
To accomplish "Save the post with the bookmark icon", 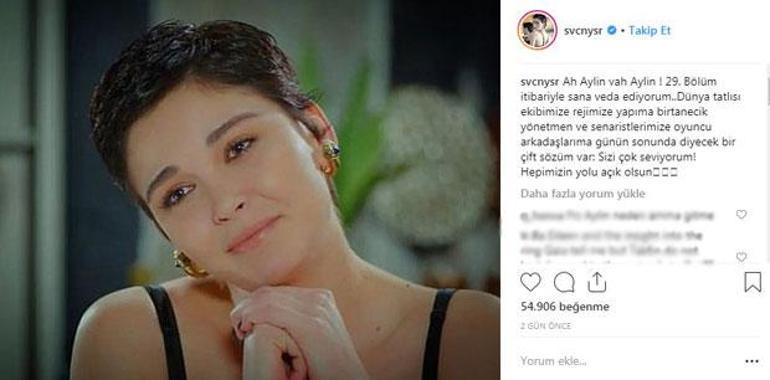I will 752,282.
